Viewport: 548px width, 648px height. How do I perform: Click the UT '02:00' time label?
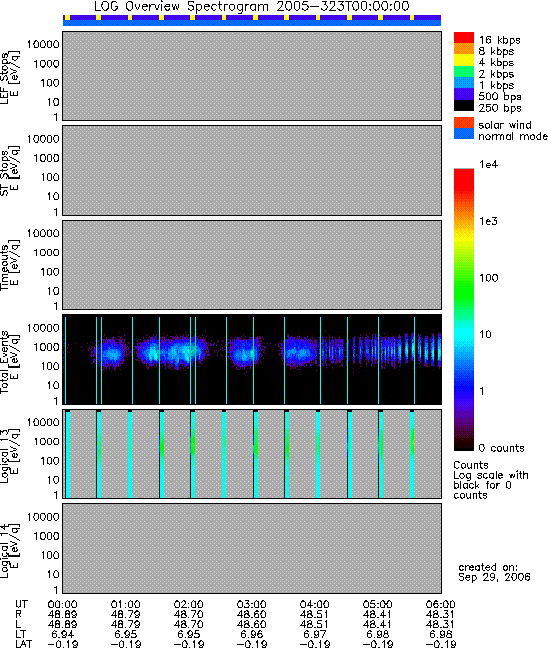pos(188,605)
